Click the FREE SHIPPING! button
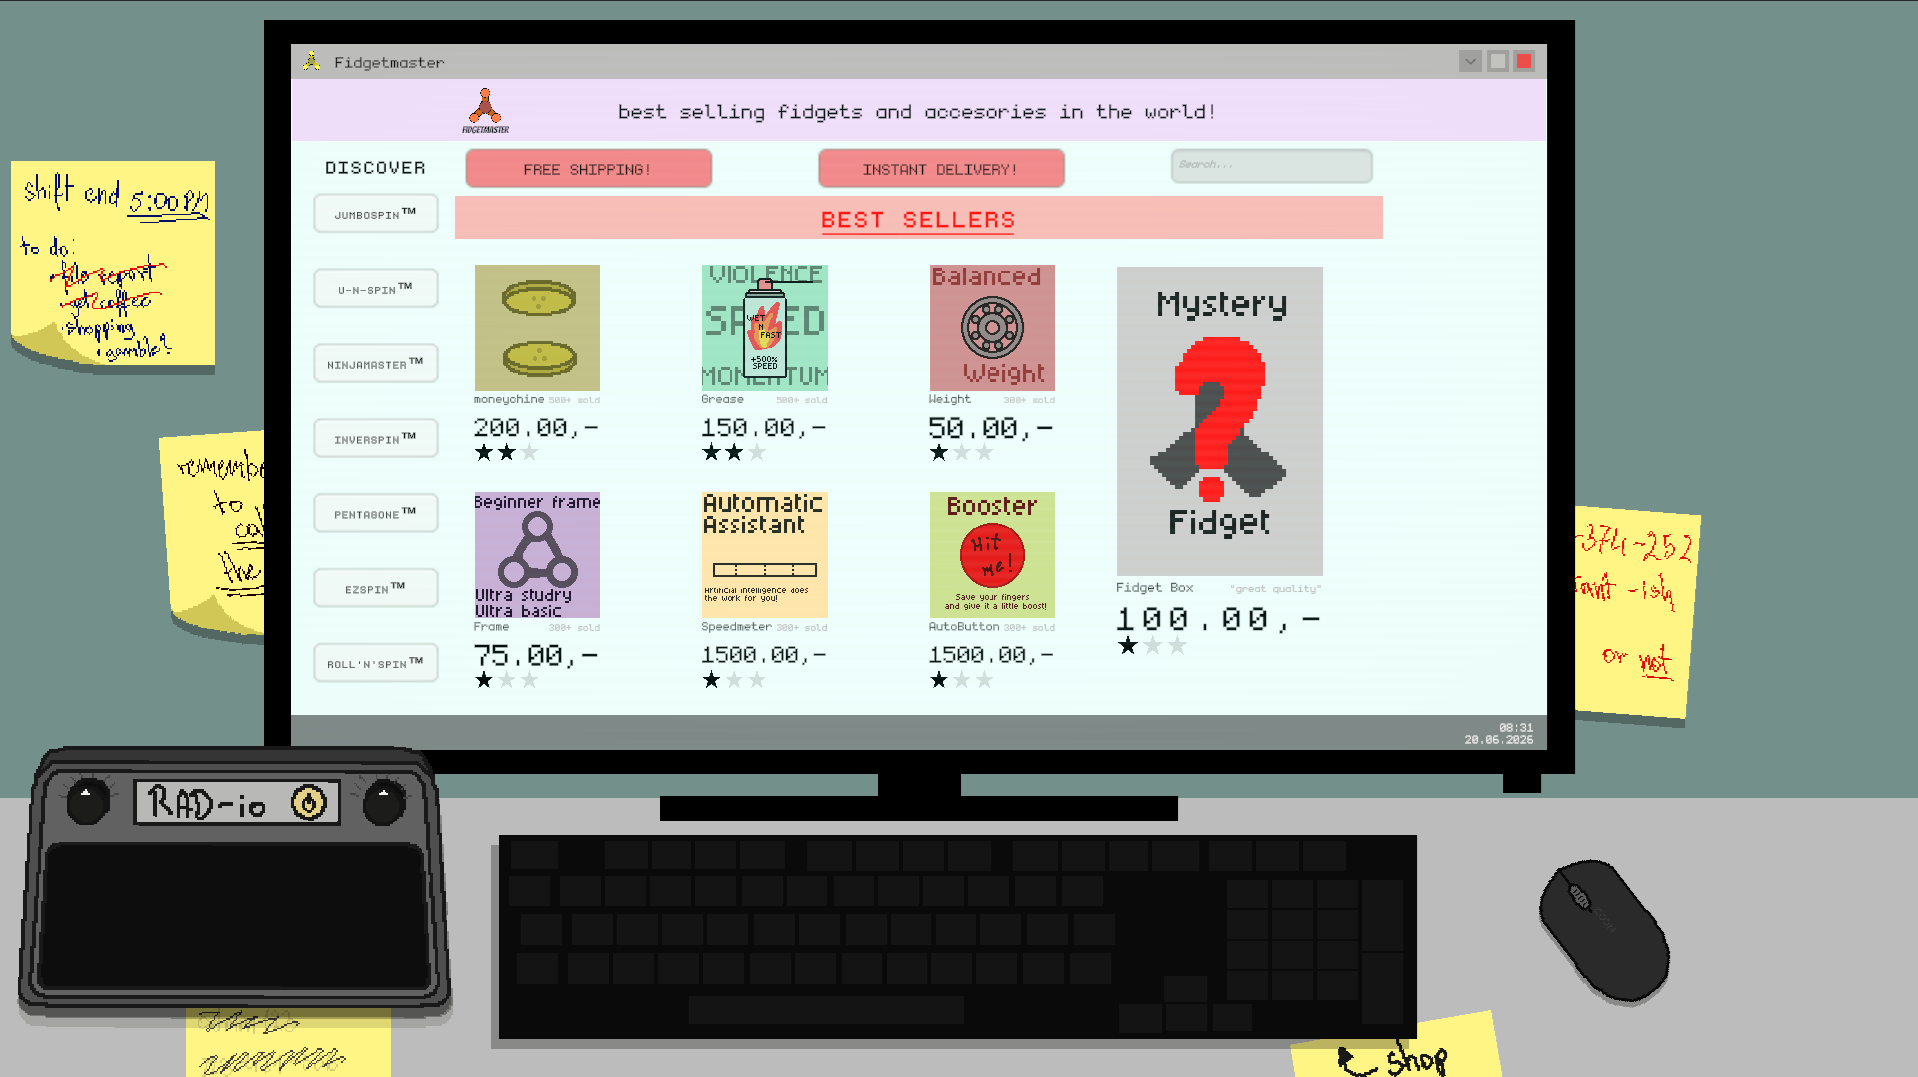The width and height of the screenshot is (1918, 1077). (x=588, y=169)
